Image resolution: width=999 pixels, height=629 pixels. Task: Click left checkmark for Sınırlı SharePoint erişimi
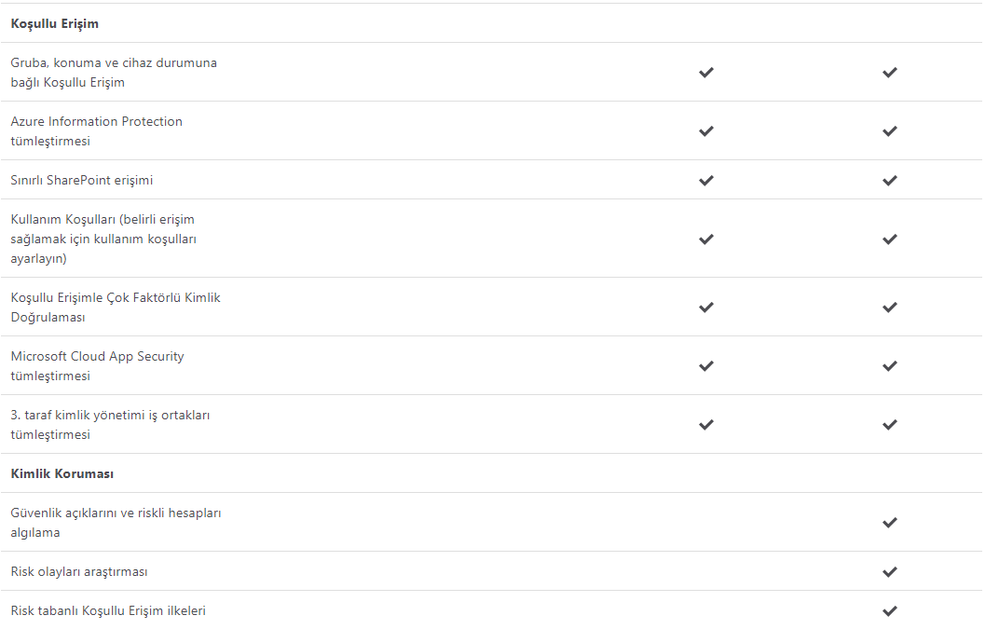(706, 180)
